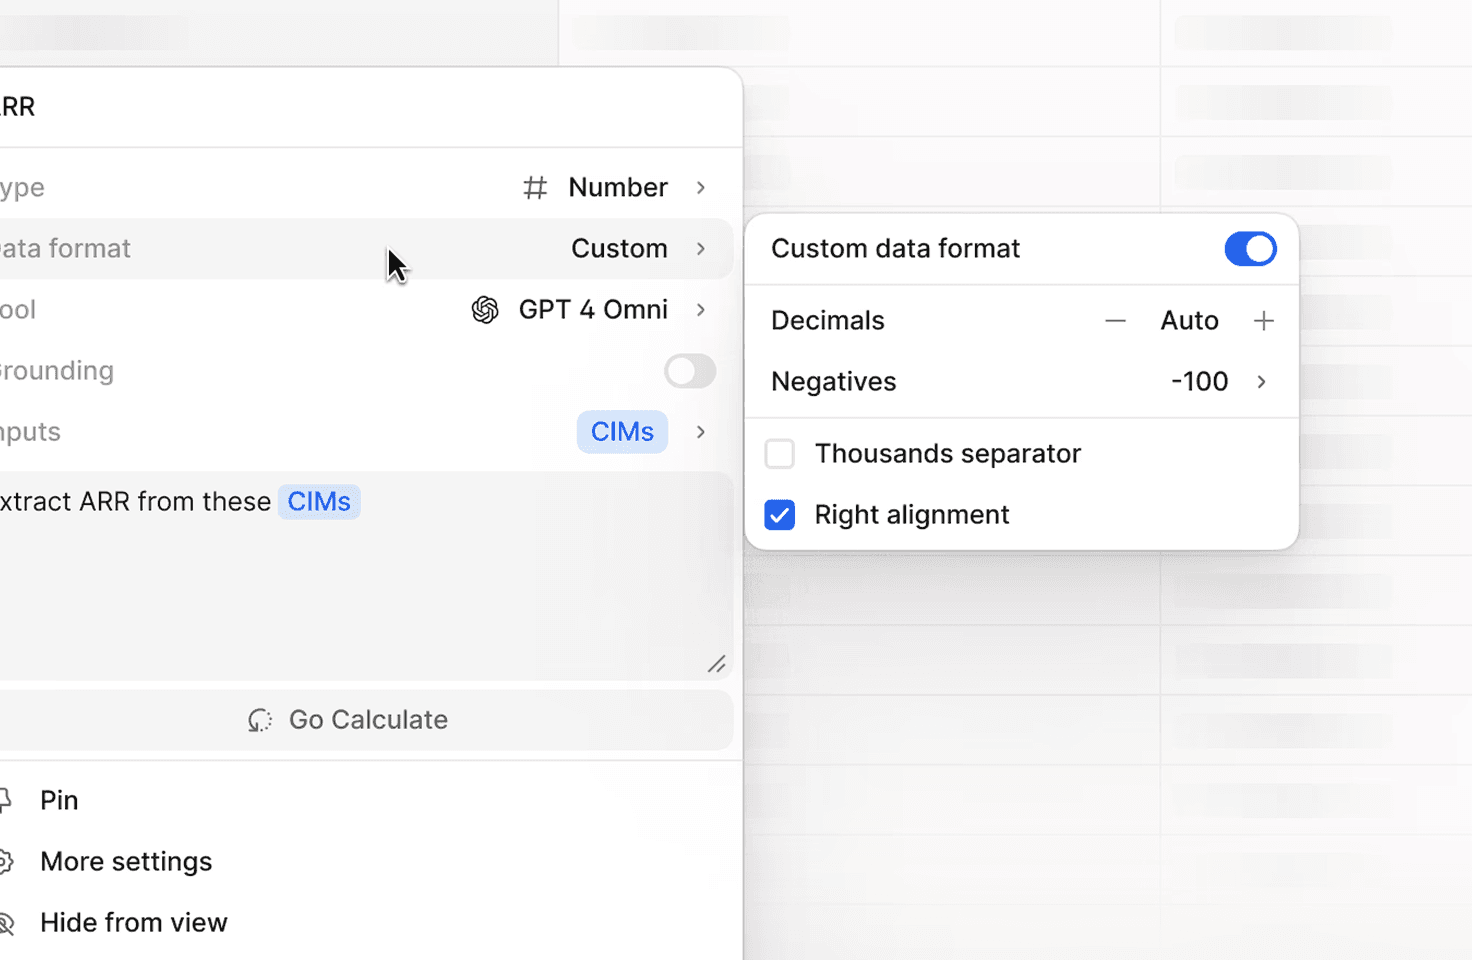
Task: Open More settings menu item
Action: [126, 861]
